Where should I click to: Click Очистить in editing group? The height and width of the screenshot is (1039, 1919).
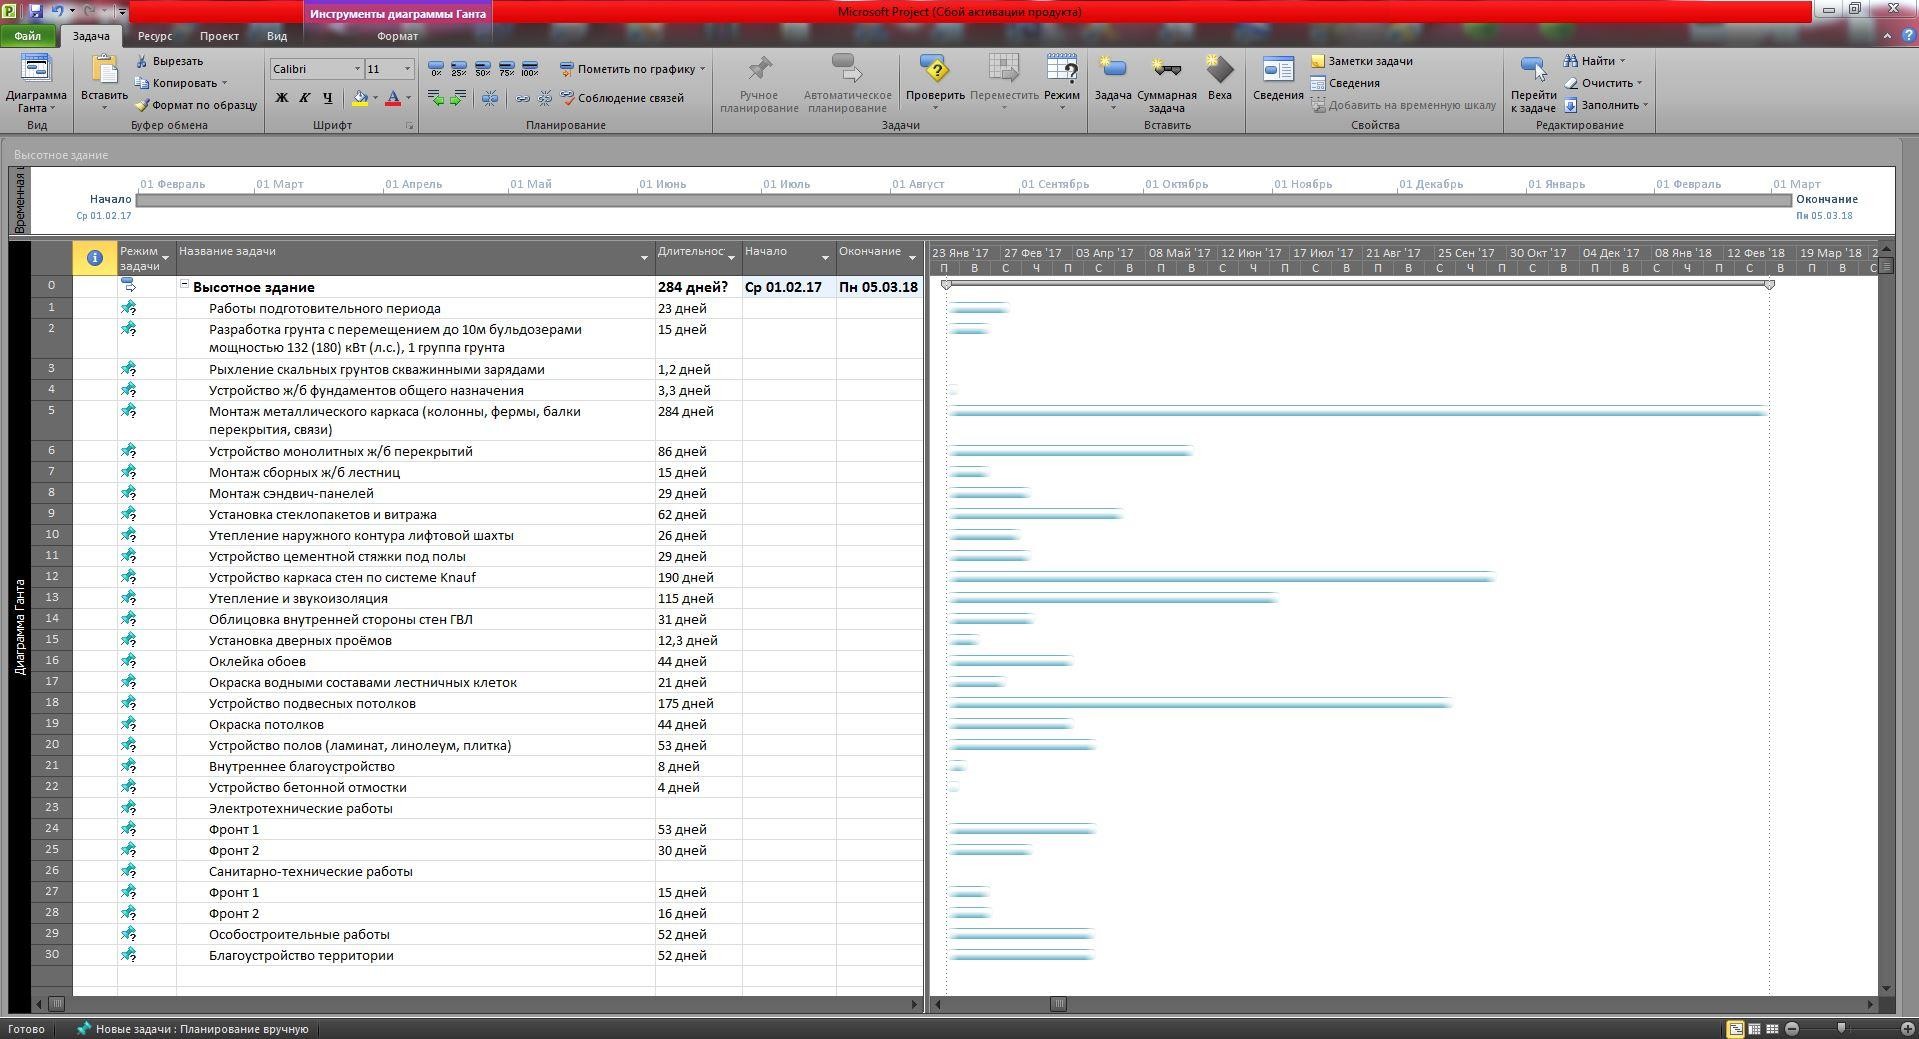click(1604, 83)
